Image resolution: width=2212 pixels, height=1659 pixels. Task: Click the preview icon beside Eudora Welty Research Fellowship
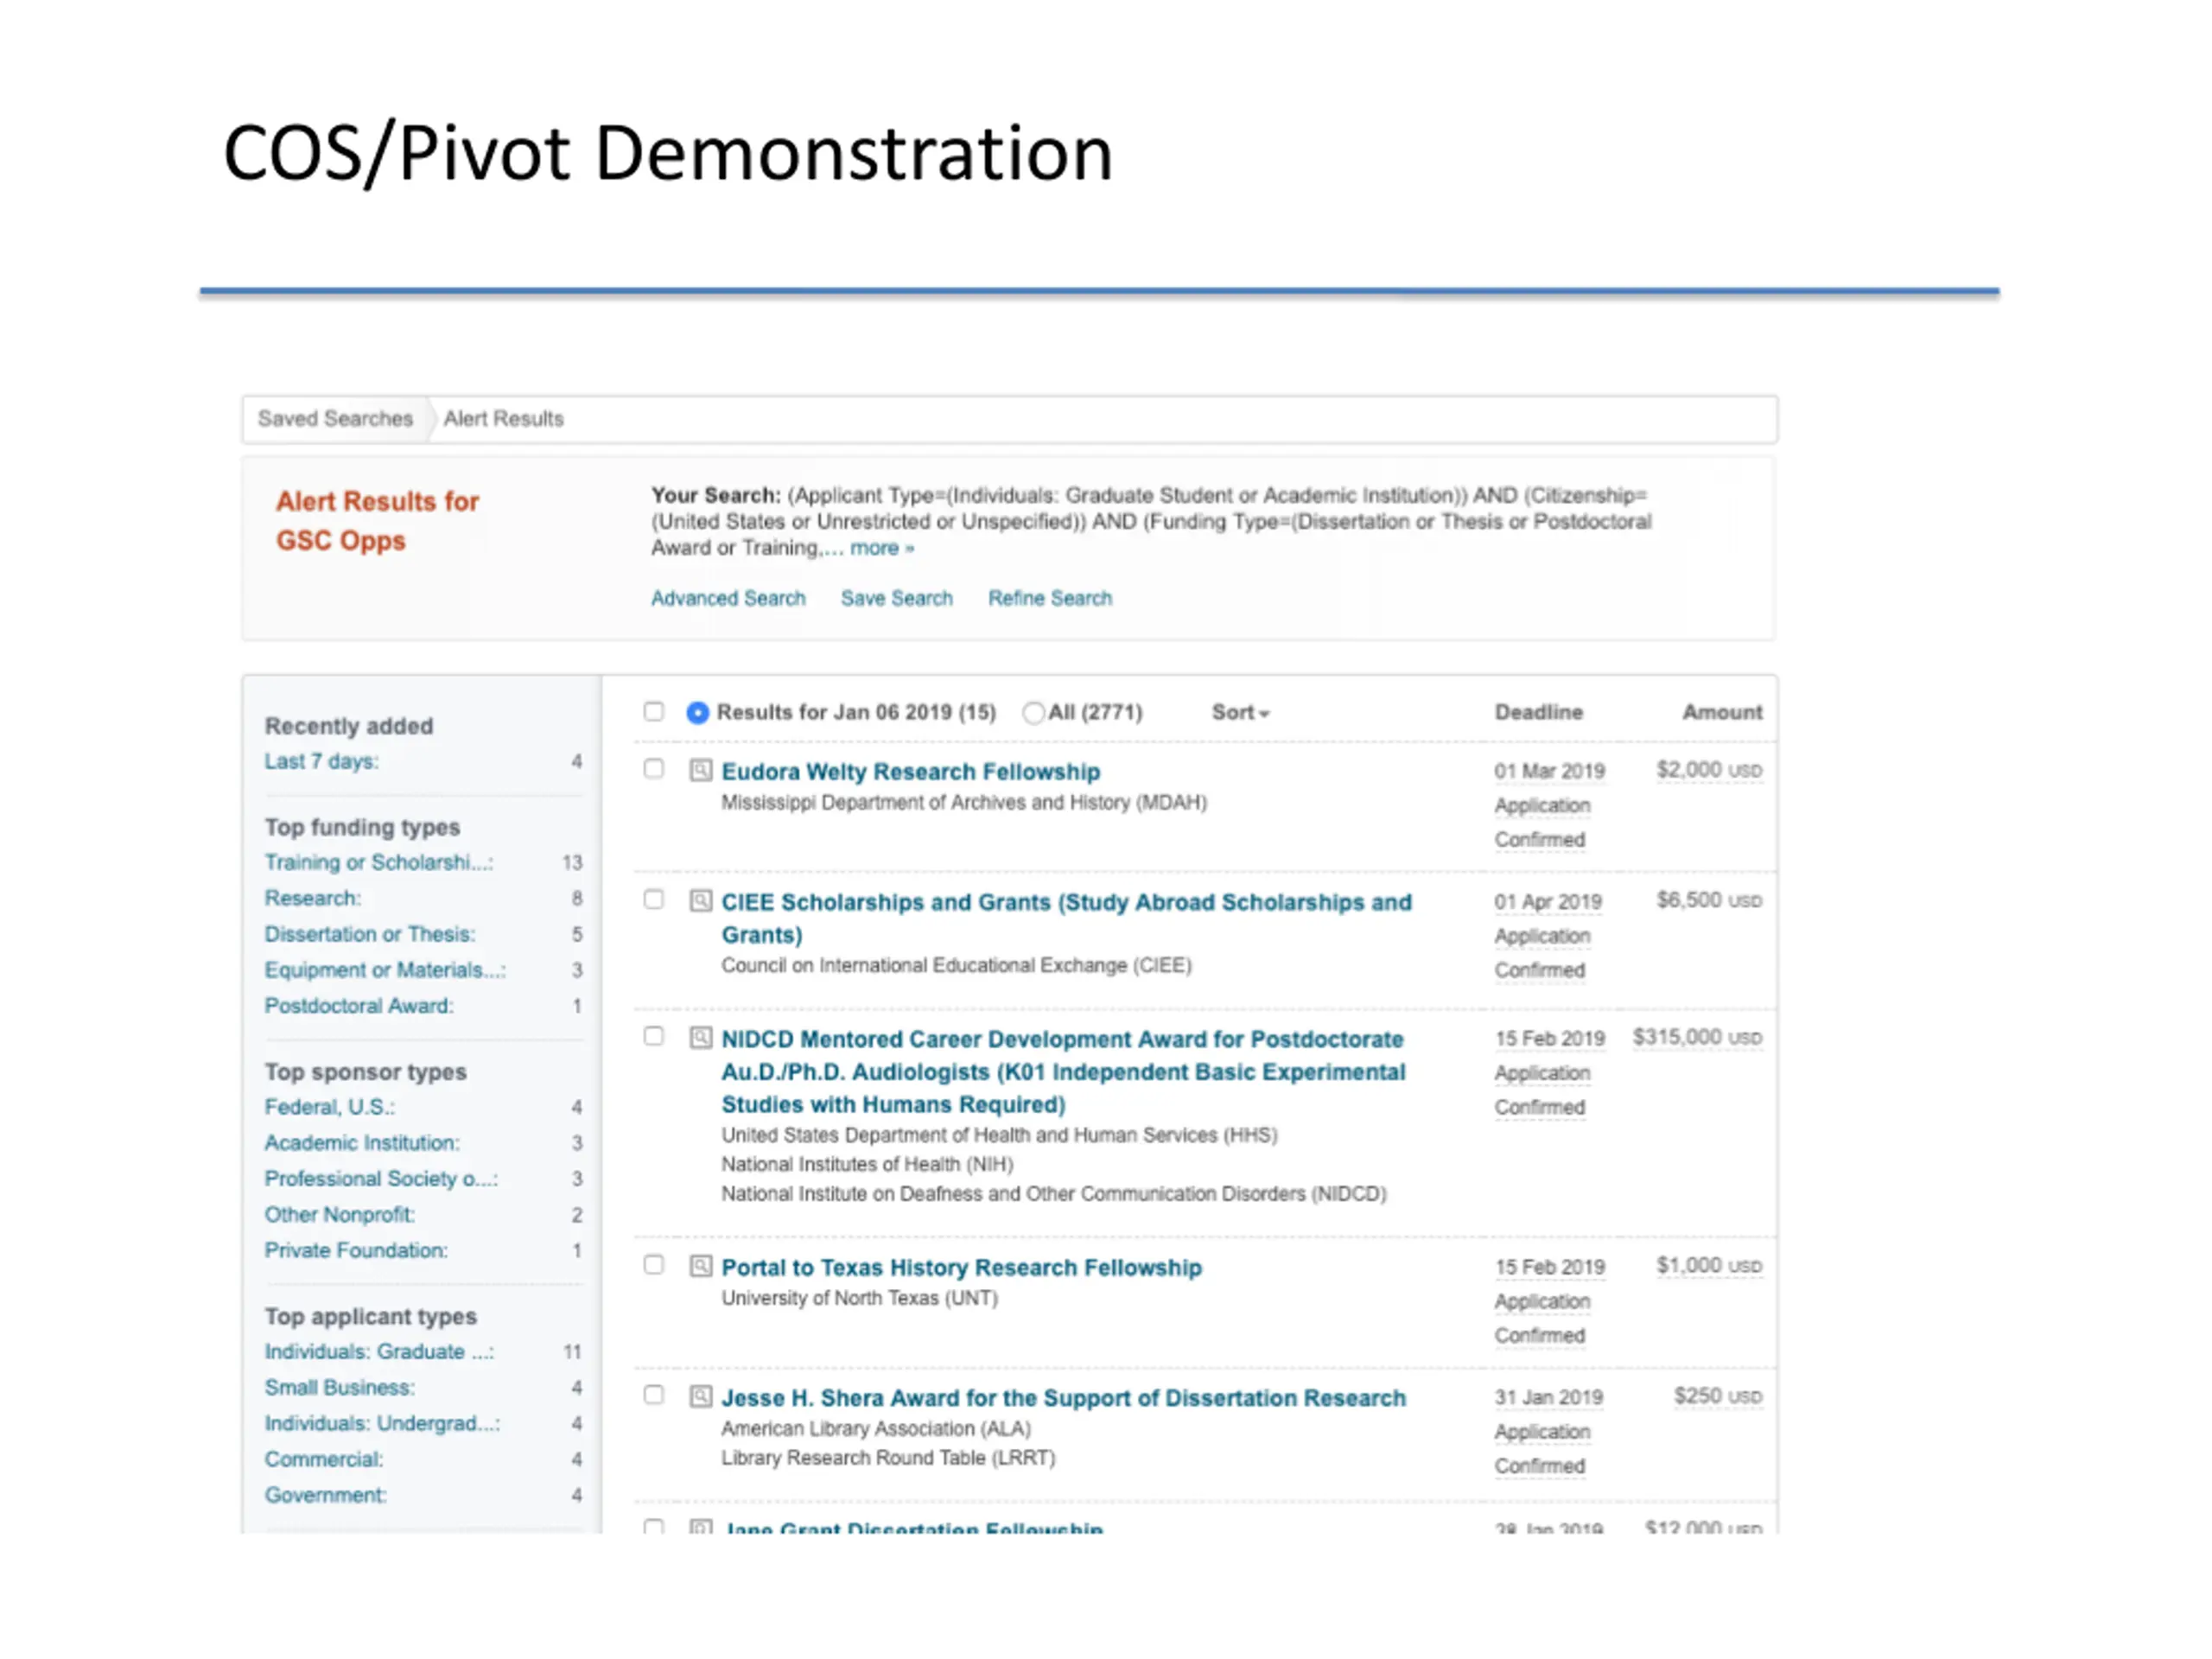(701, 770)
